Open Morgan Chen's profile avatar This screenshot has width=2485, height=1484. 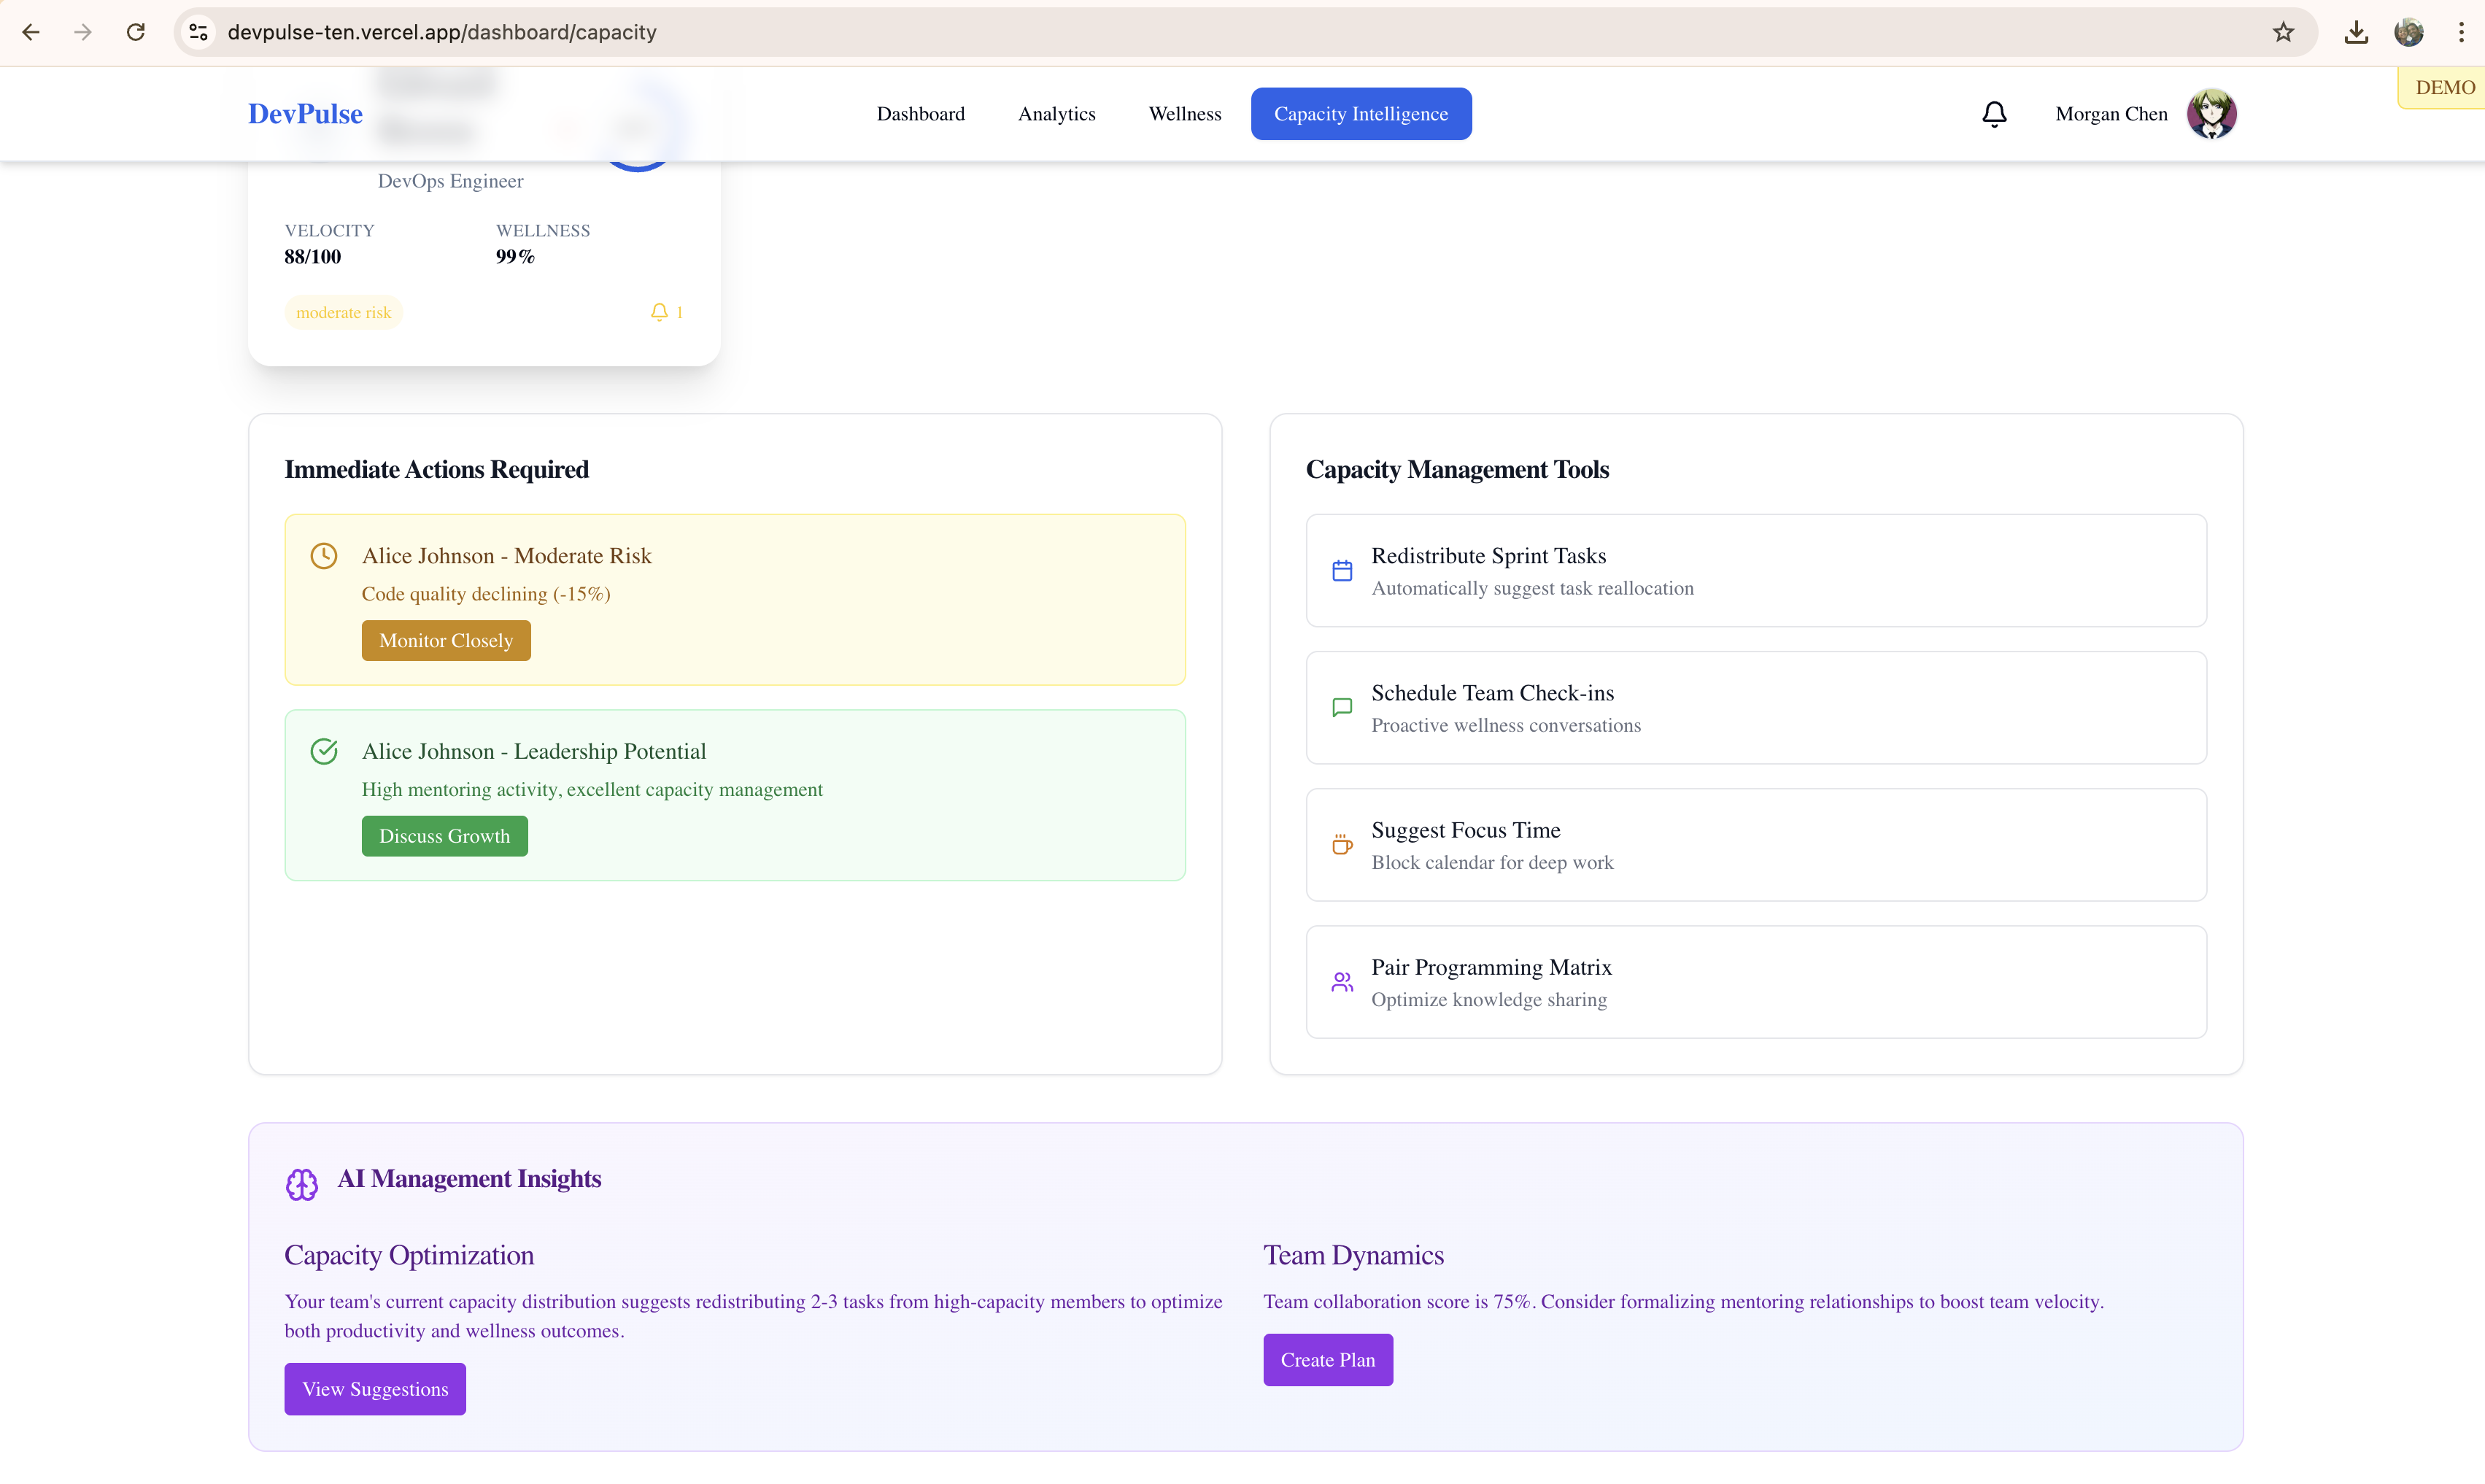pyautogui.click(x=2211, y=114)
